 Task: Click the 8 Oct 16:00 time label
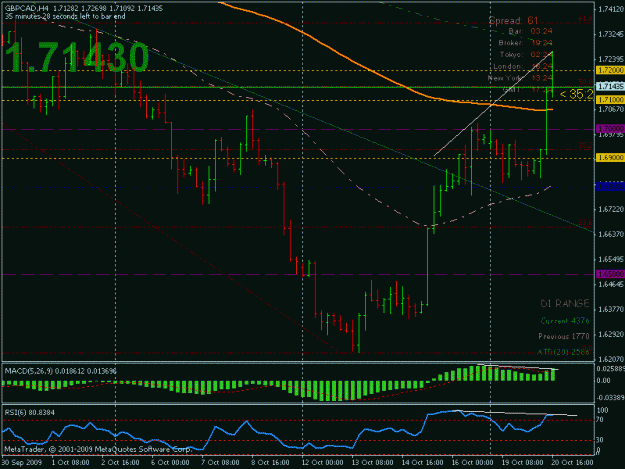270,462
